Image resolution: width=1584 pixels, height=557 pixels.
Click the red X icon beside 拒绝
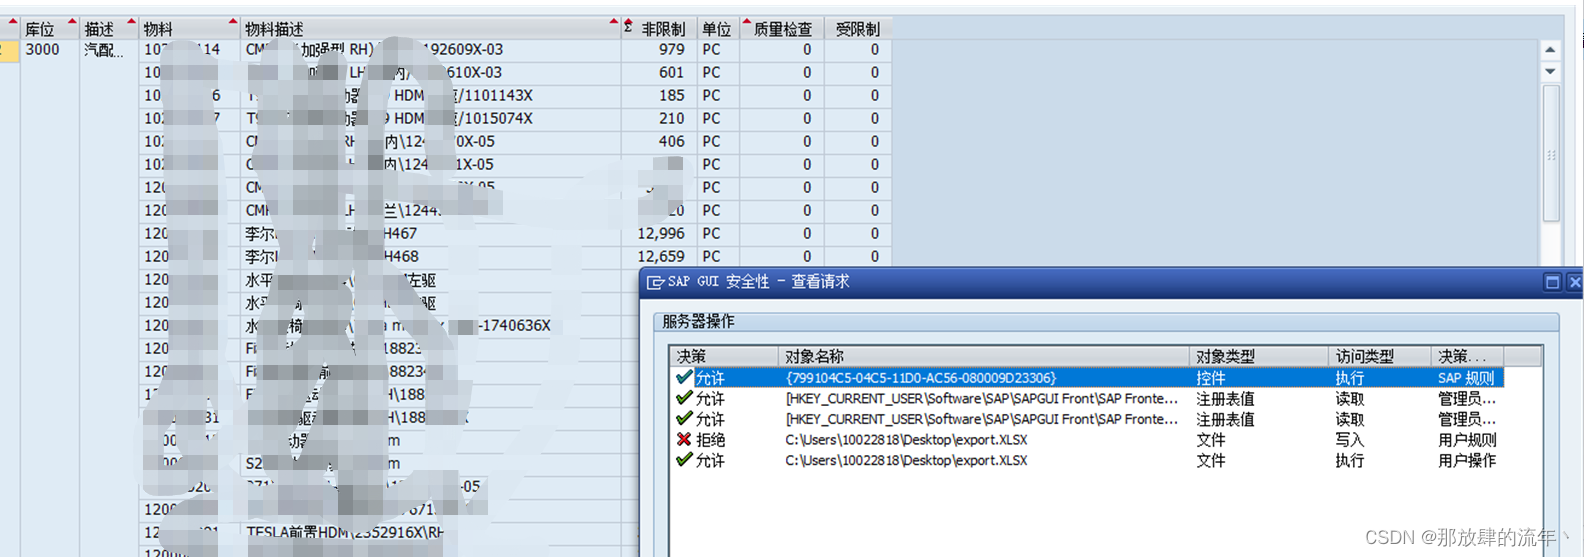click(684, 439)
